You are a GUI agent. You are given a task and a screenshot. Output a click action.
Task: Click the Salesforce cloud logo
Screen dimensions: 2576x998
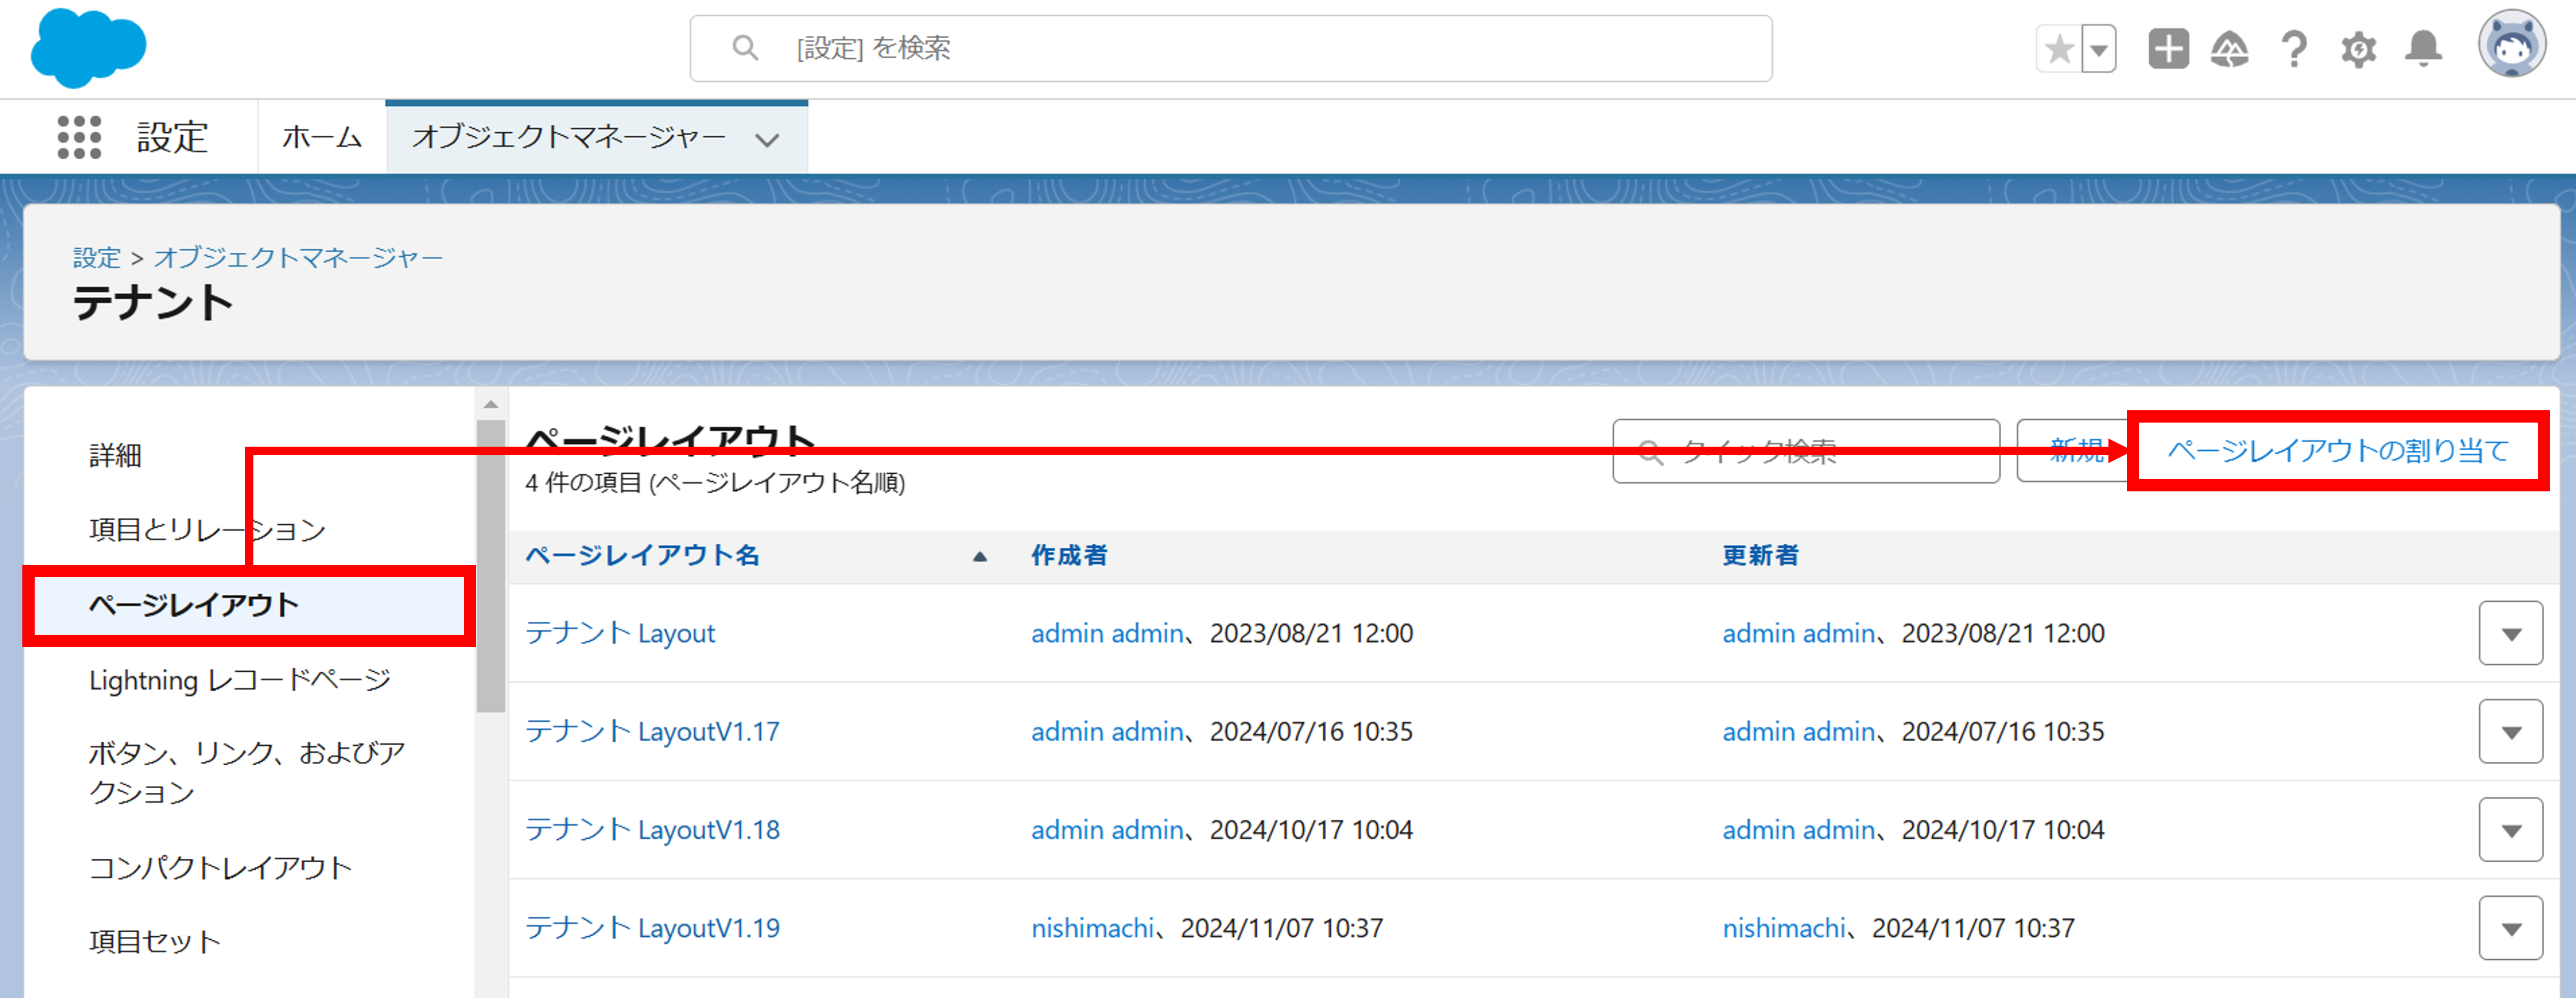coord(88,46)
